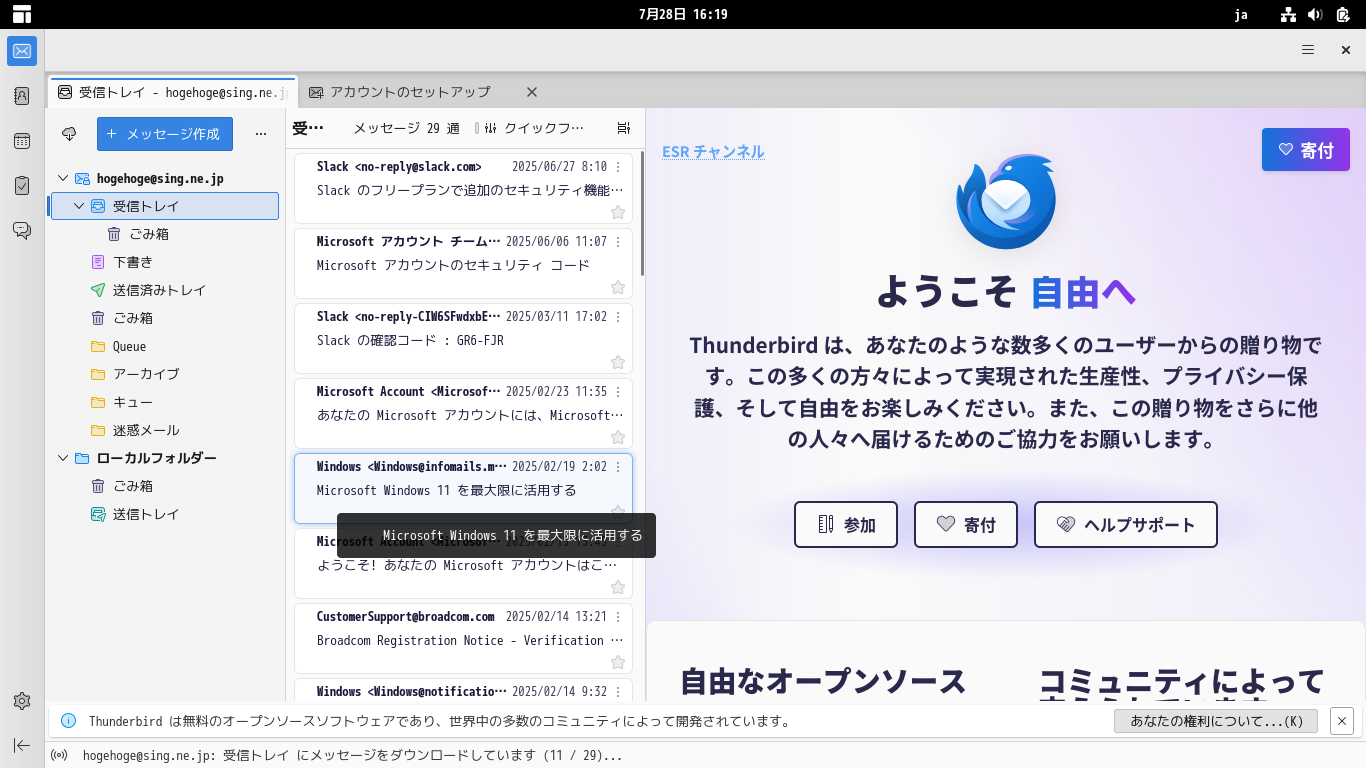Image resolution: width=1366 pixels, height=768 pixels.
Task: Open Settings via the gear icon
Action: tap(22, 701)
